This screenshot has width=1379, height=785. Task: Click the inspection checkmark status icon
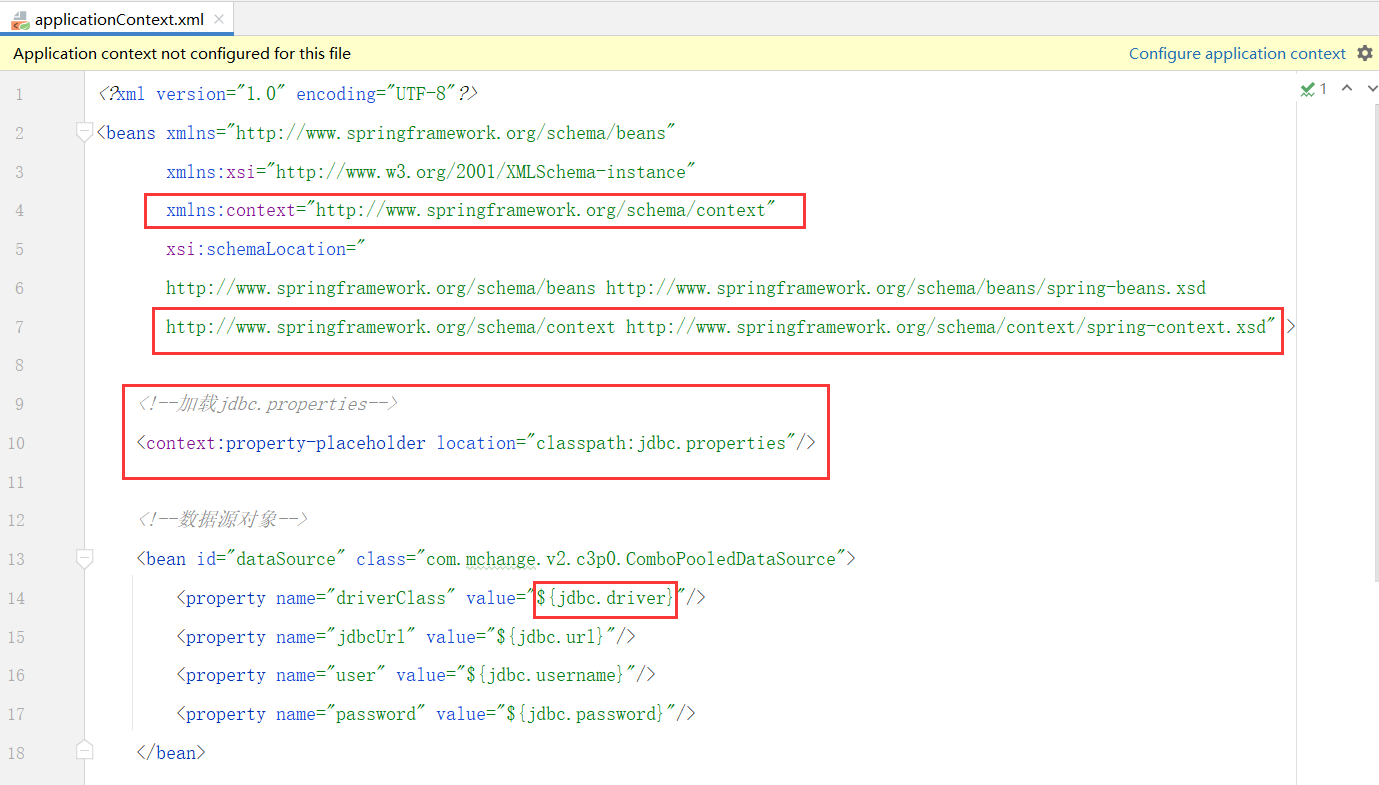coord(1307,89)
